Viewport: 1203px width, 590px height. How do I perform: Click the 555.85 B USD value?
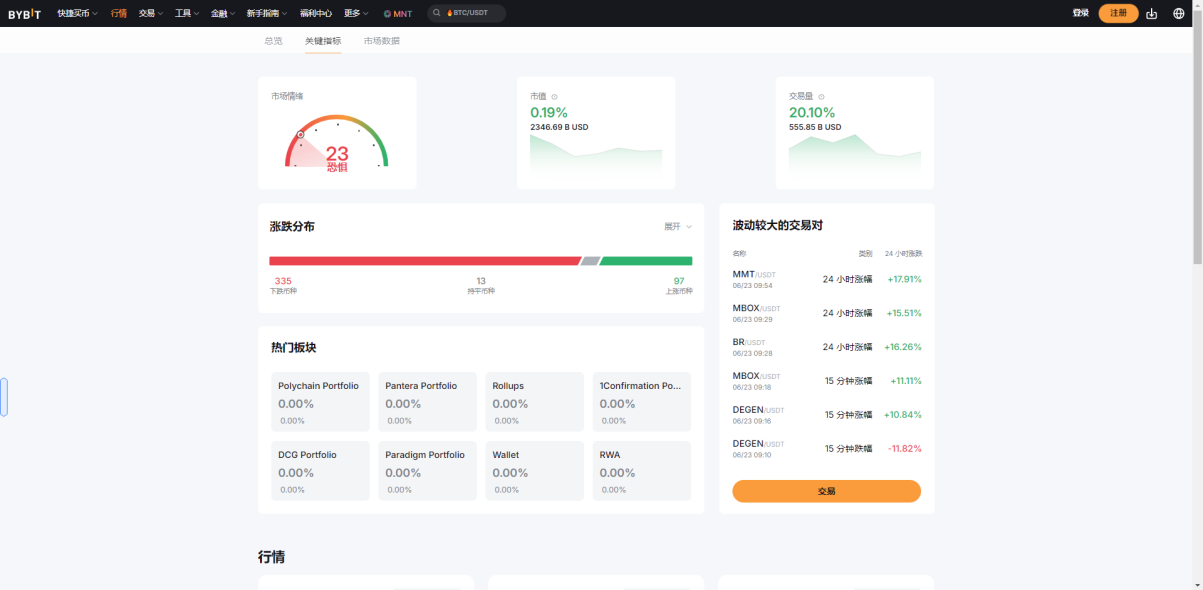(x=815, y=127)
